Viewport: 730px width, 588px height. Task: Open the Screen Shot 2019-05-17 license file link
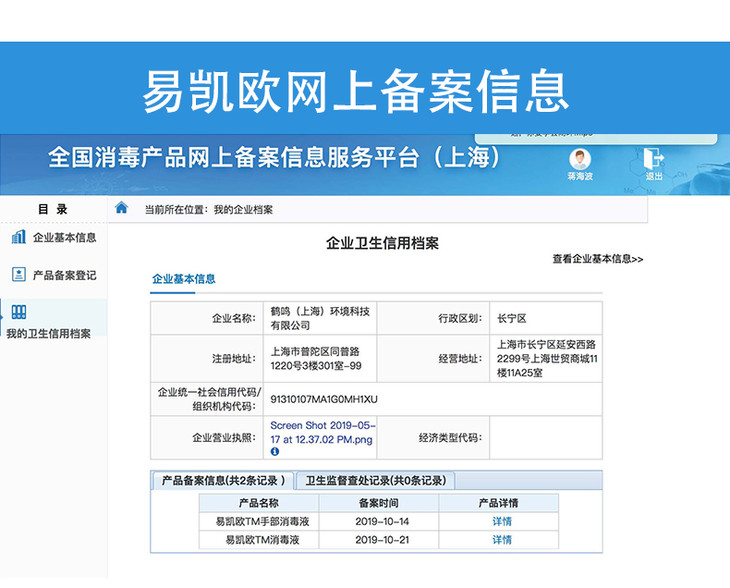coord(321,432)
